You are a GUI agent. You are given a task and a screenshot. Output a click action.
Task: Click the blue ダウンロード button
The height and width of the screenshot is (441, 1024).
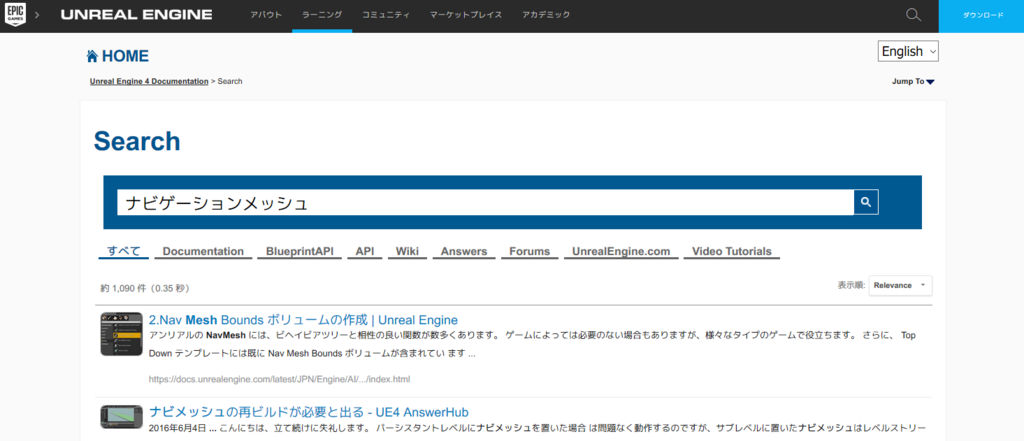point(982,16)
